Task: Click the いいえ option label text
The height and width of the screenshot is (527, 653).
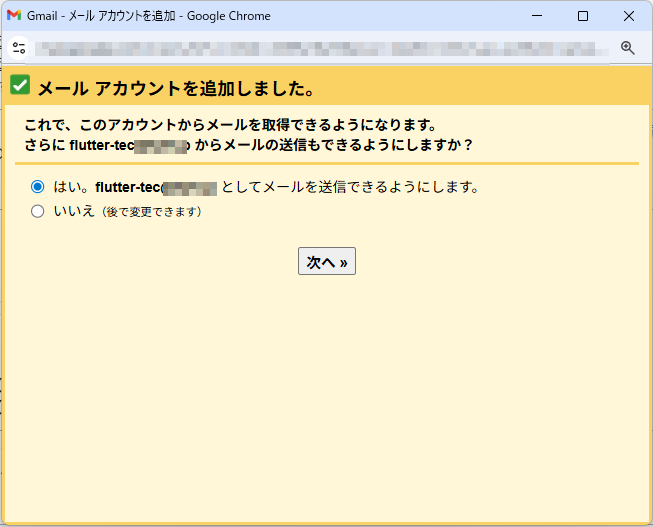Action: tap(74, 211)
